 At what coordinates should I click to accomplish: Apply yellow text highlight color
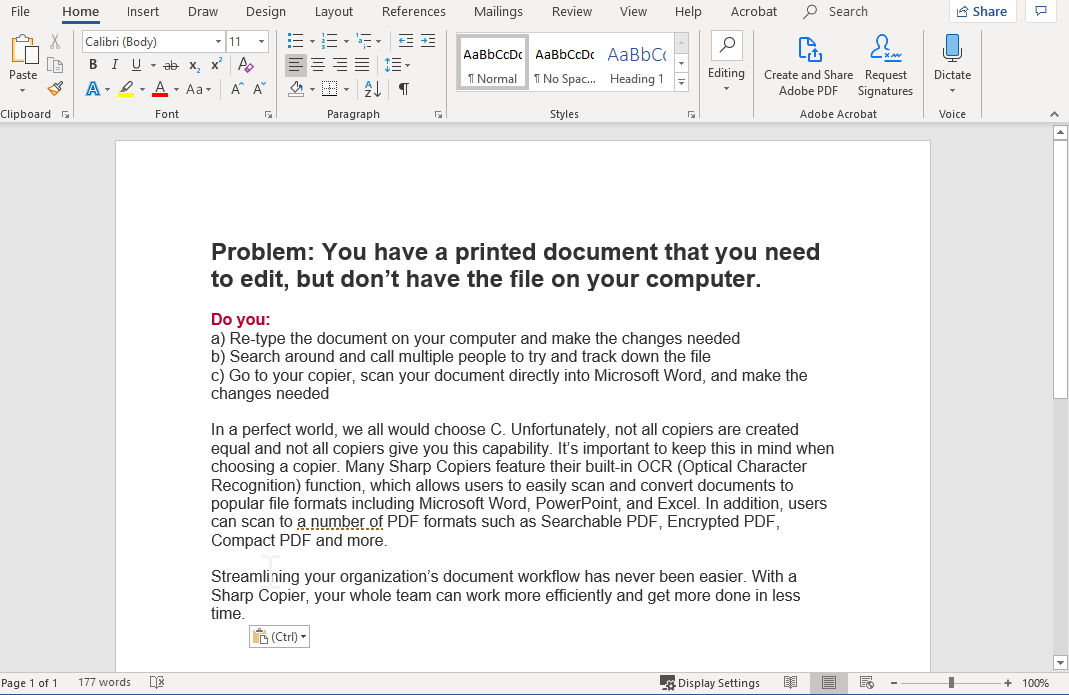pyautogui.click(x=126, y=89)
